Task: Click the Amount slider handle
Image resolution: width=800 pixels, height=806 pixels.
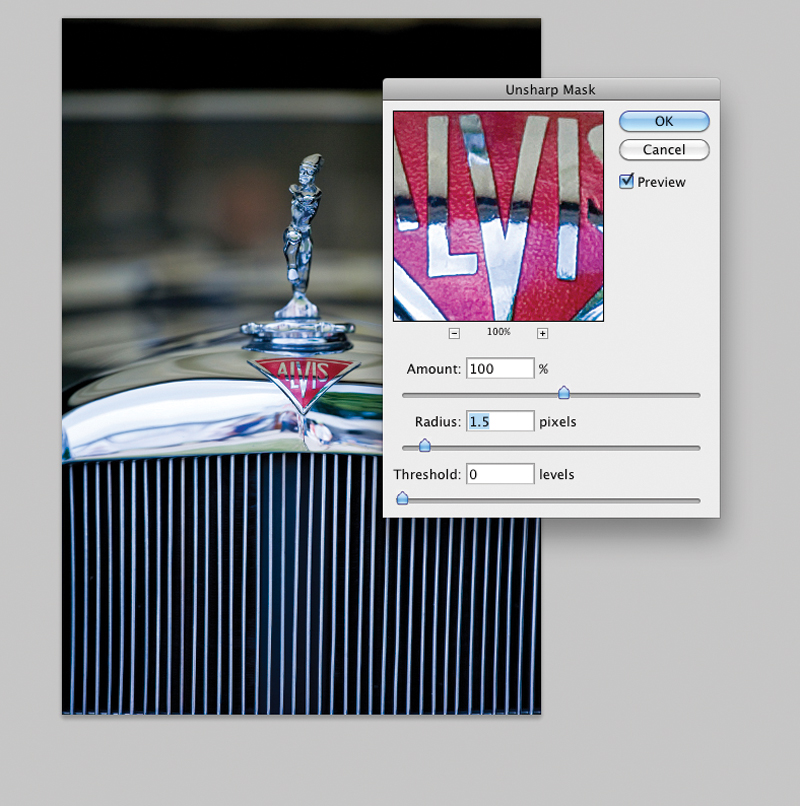Action: pos(563,393)
